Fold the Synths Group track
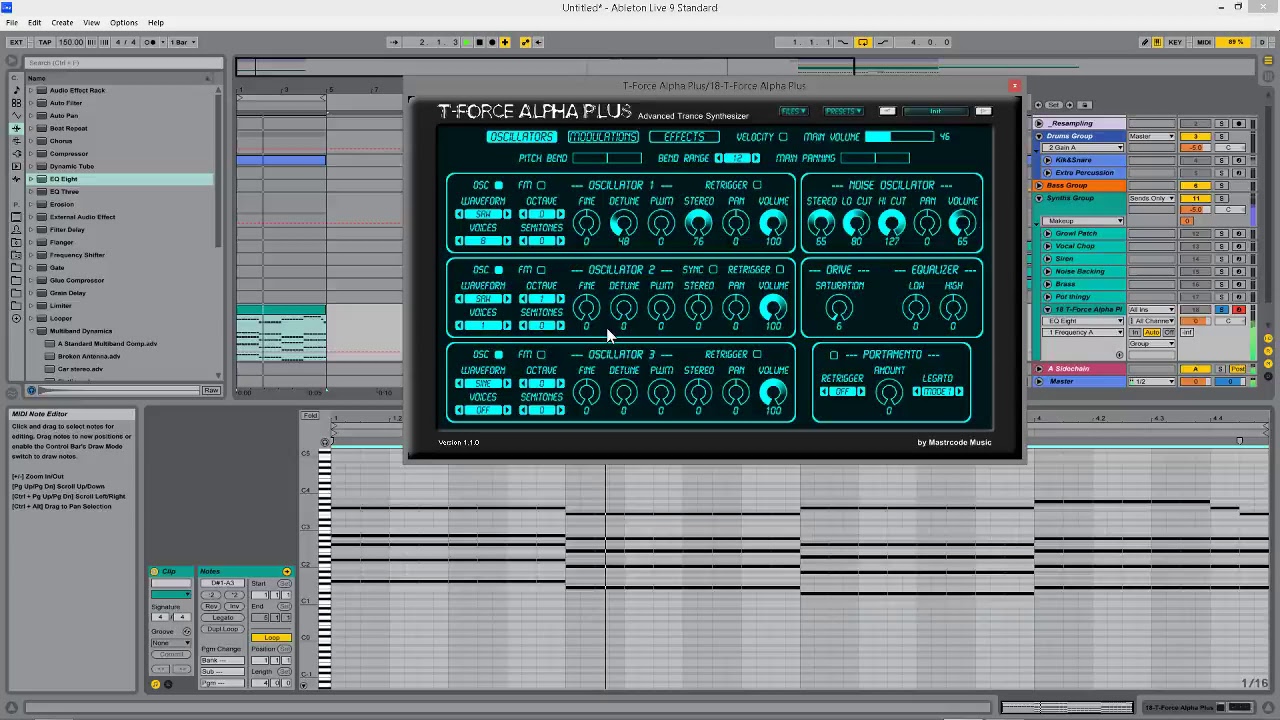 pyautogui.click(x=1039, y=198)
